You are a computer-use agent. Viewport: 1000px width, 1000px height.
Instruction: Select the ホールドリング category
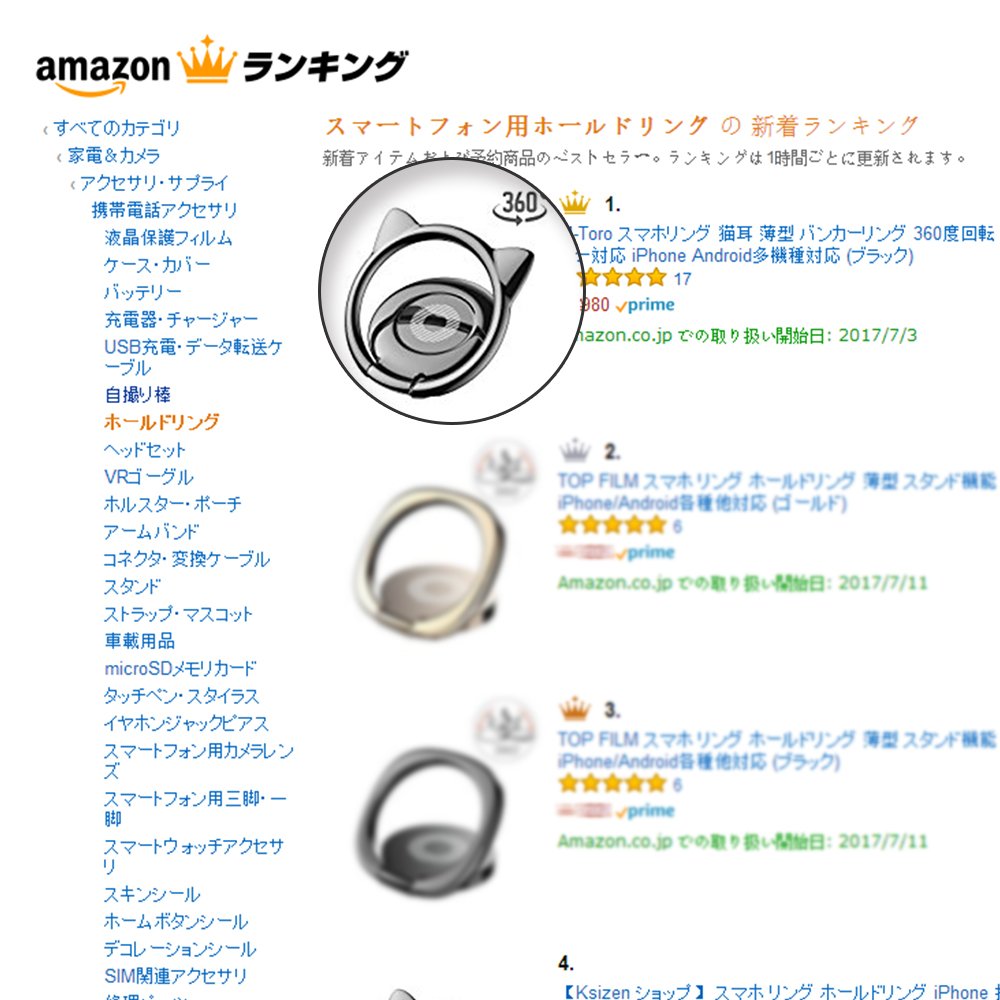point(162,422)
